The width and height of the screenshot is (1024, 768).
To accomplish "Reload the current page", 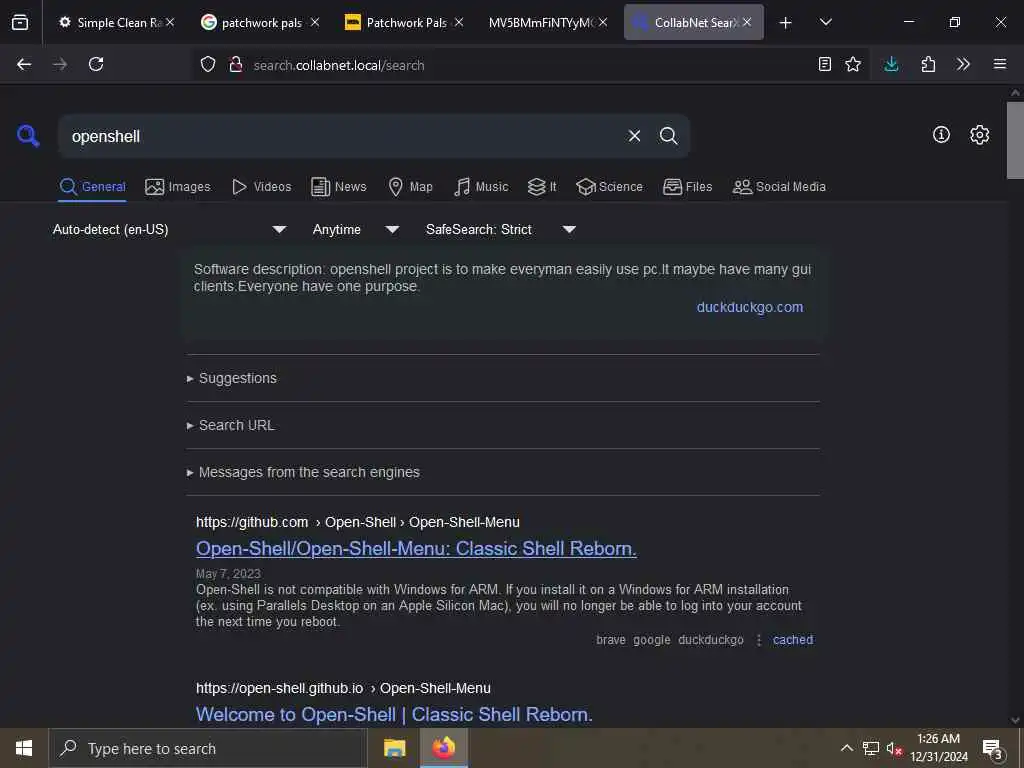I will click(x=96, y=64).
